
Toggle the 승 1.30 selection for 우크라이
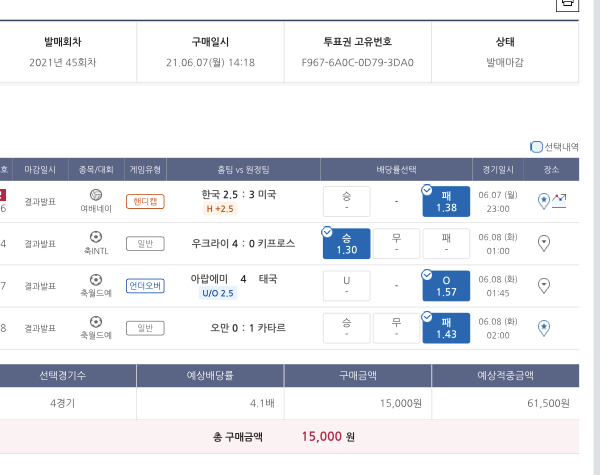pyautogui.click(x=347, y=243)
